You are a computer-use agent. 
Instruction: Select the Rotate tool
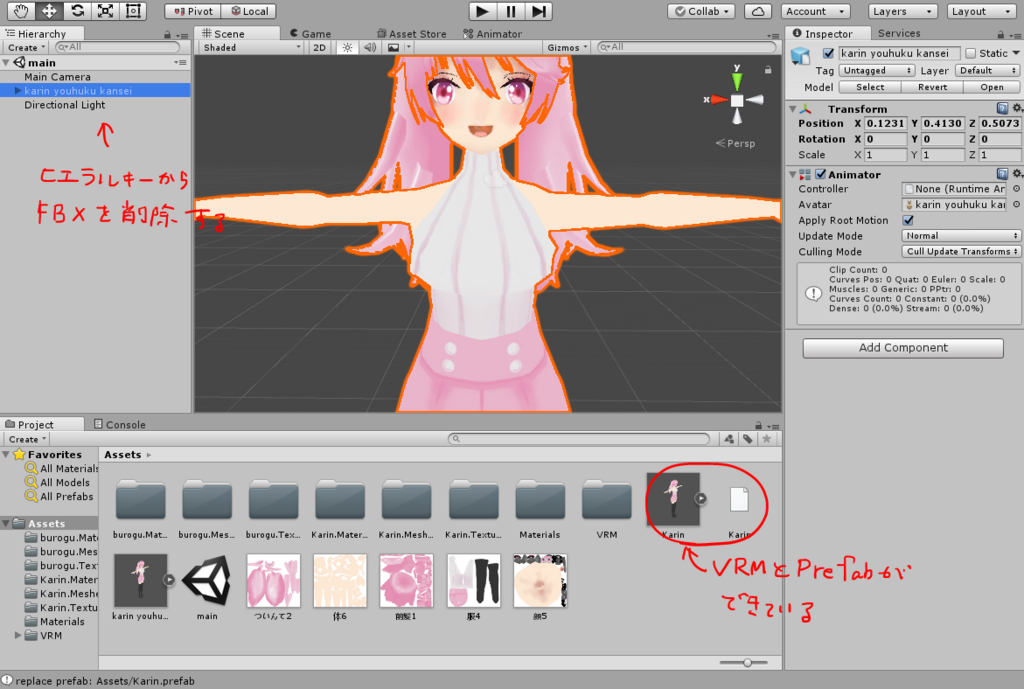(x=77, y=11)
